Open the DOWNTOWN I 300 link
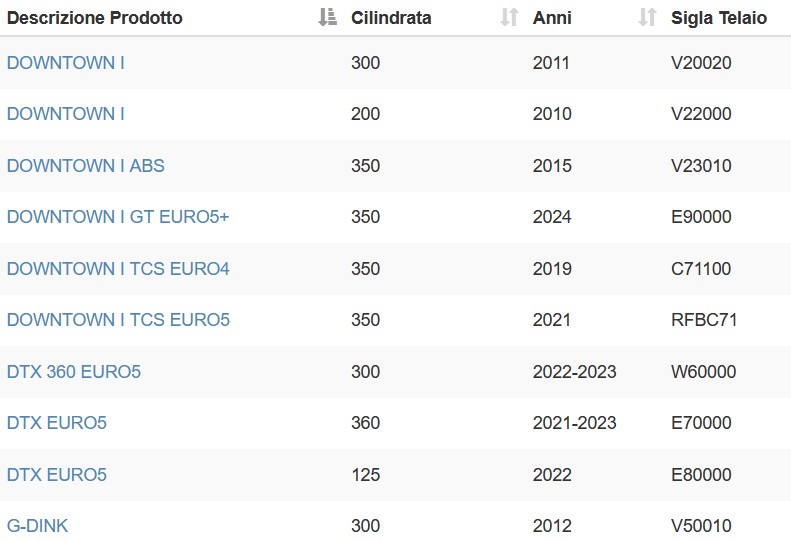 pyautogui.click(x=66, y=63)
